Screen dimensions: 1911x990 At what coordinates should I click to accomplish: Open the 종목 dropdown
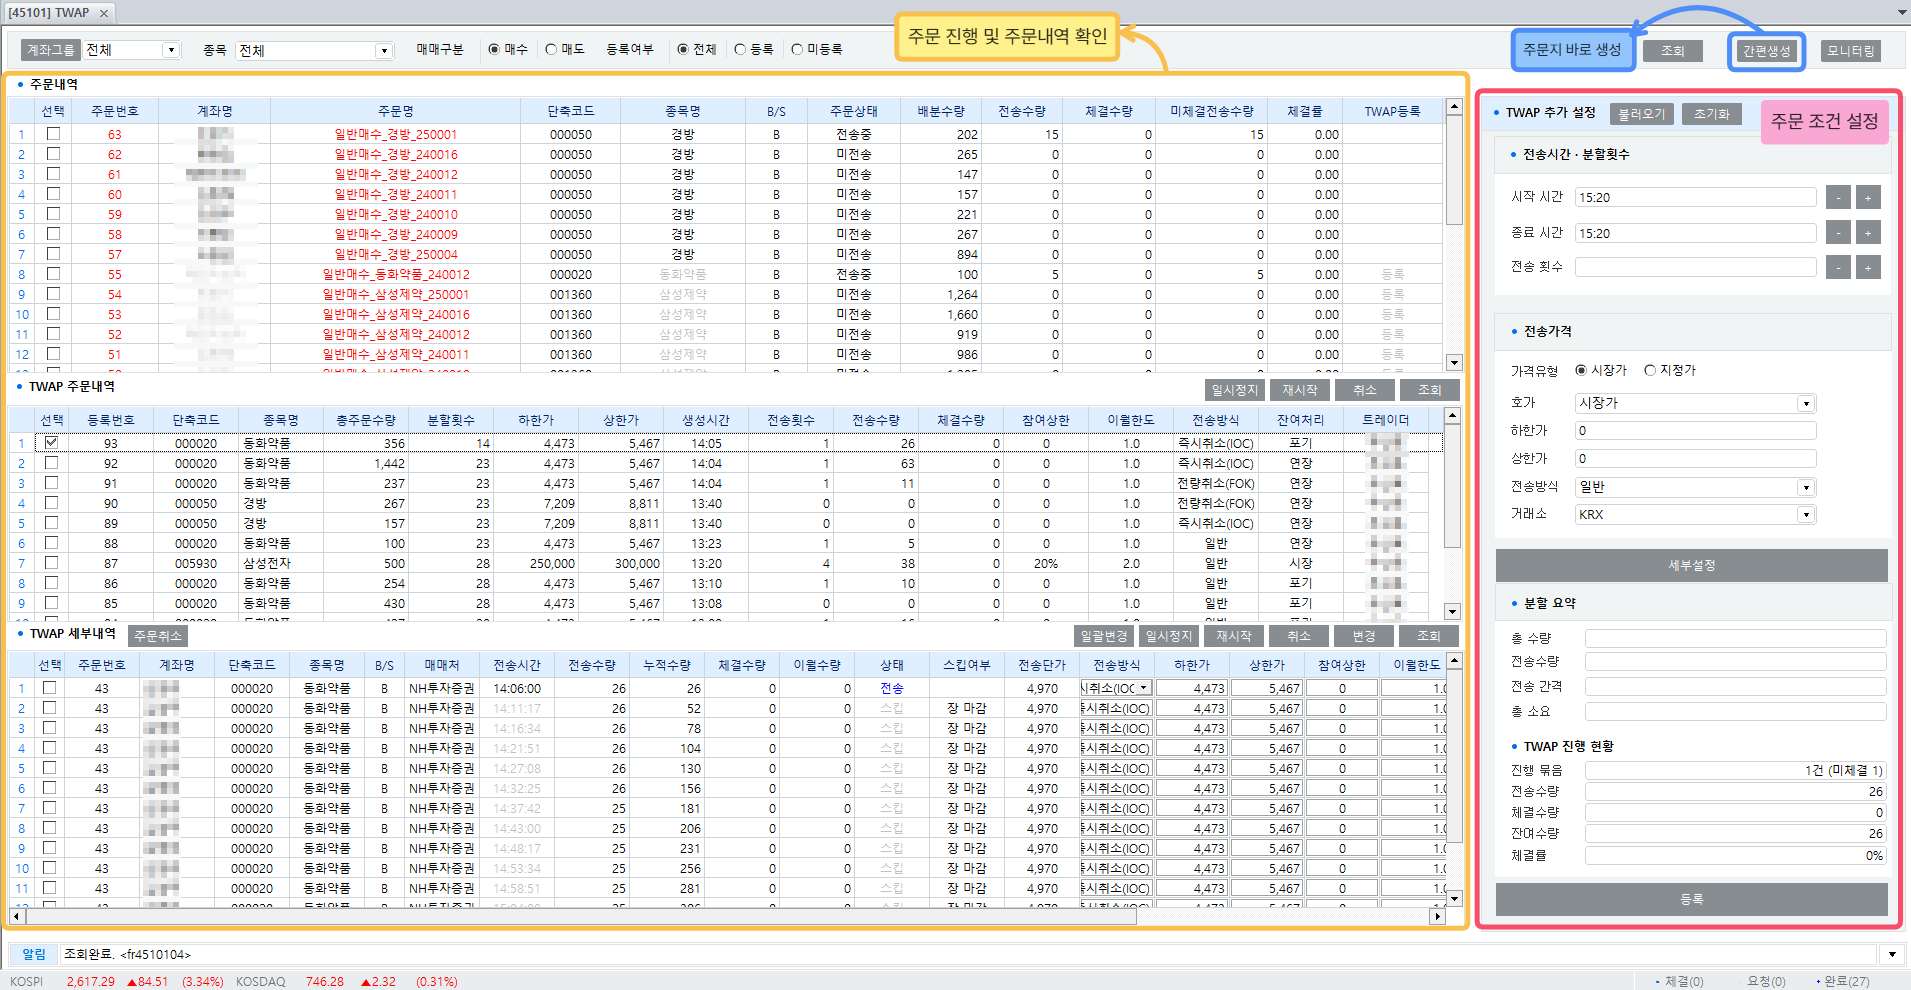click(x=384, y=50)
